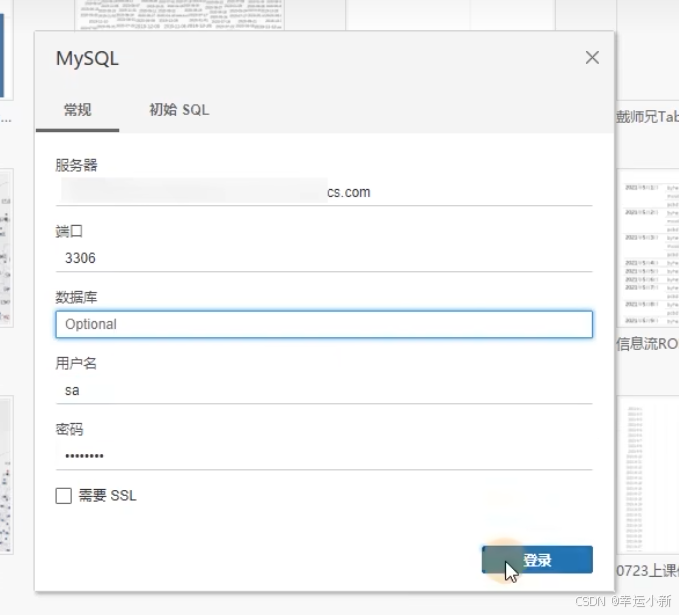The height and width of the screenshot is (615, 679).
Task: Enable the 需要 SSL checkbox
Action: (64, 496)
